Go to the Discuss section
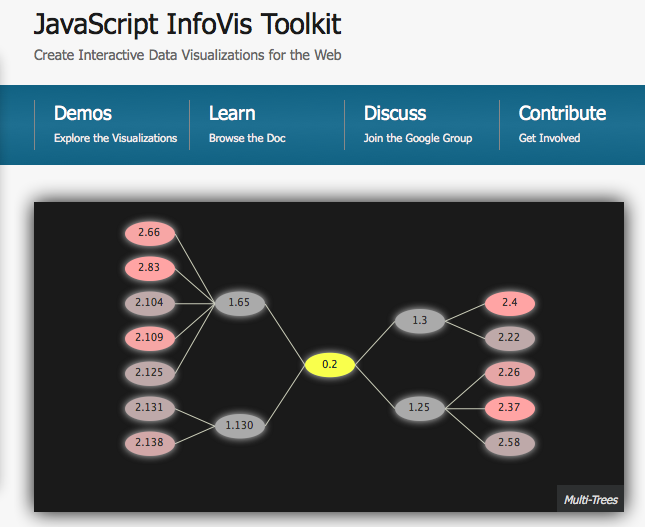645x527 pixels. pos(422,125)
